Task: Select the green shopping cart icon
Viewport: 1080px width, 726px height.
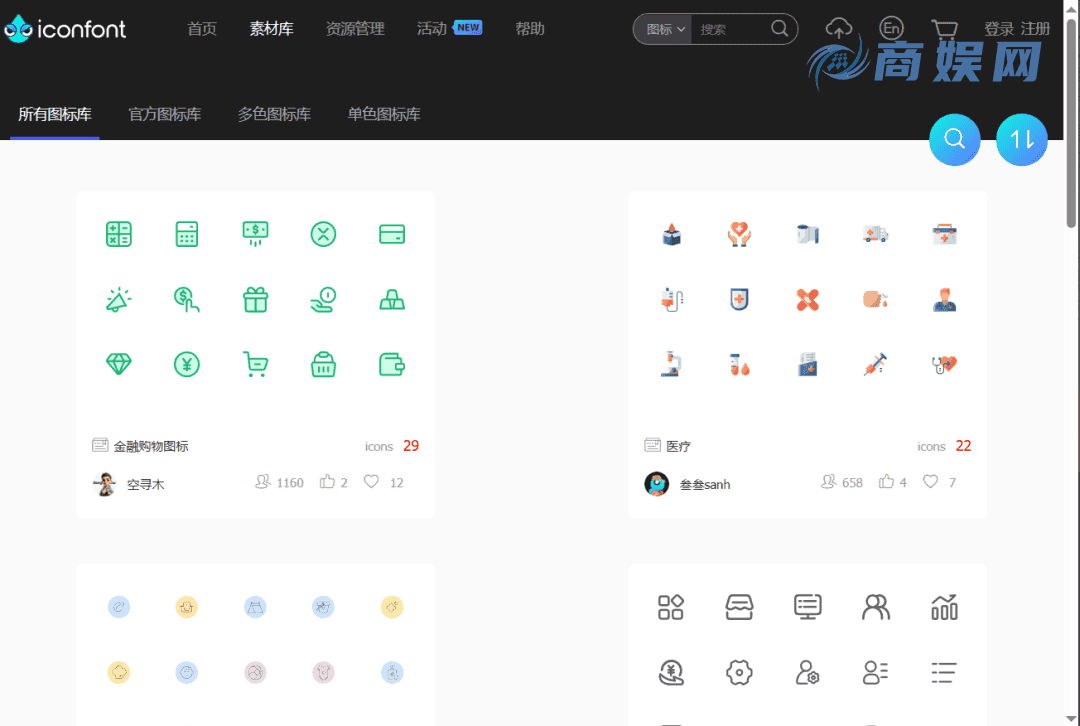Action: (256, 364)
